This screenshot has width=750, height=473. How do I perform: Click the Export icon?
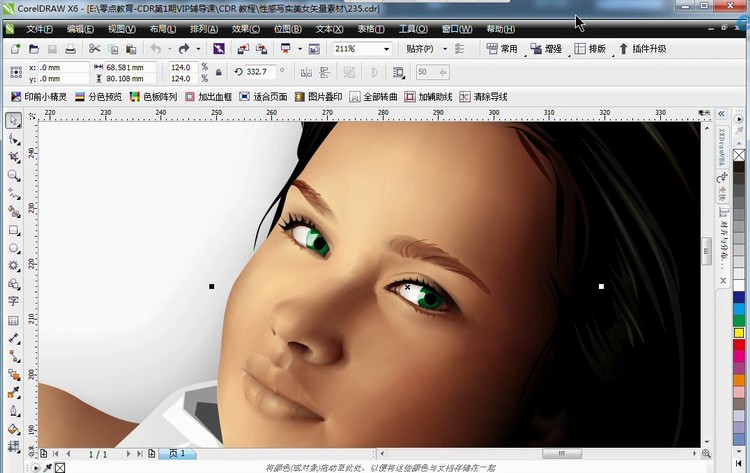[x=261, y=49]
